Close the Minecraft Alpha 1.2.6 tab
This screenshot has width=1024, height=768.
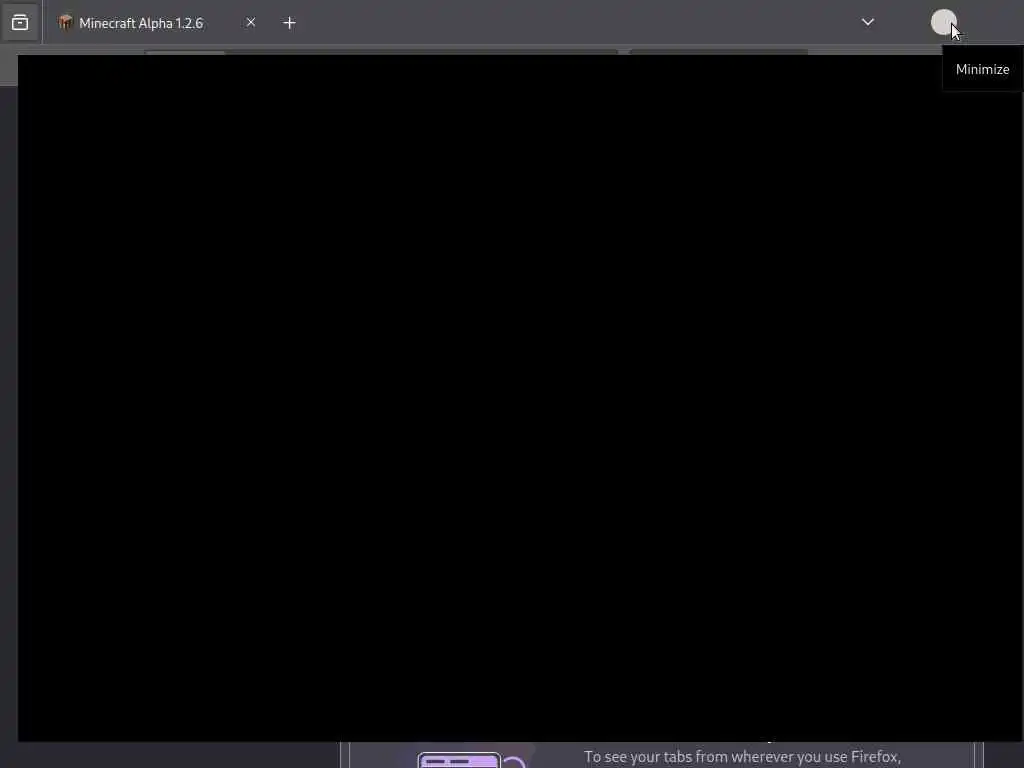tap(251, 22)
